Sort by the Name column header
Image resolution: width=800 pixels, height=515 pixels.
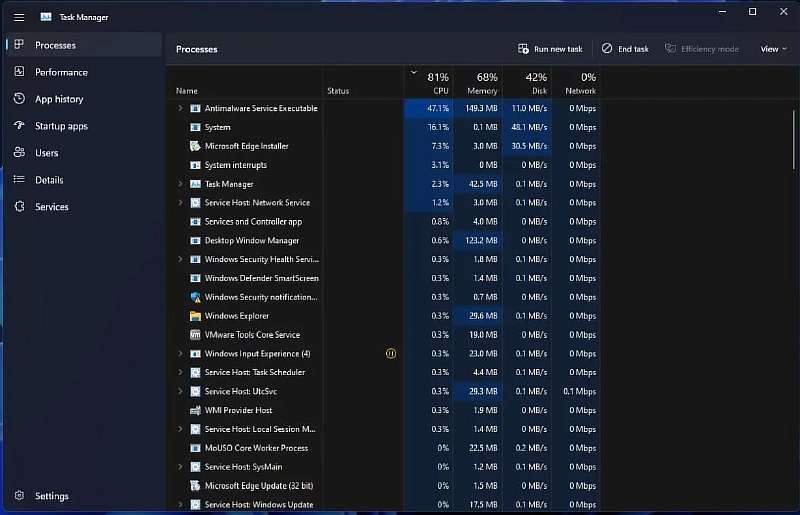[x=245, y=83]
